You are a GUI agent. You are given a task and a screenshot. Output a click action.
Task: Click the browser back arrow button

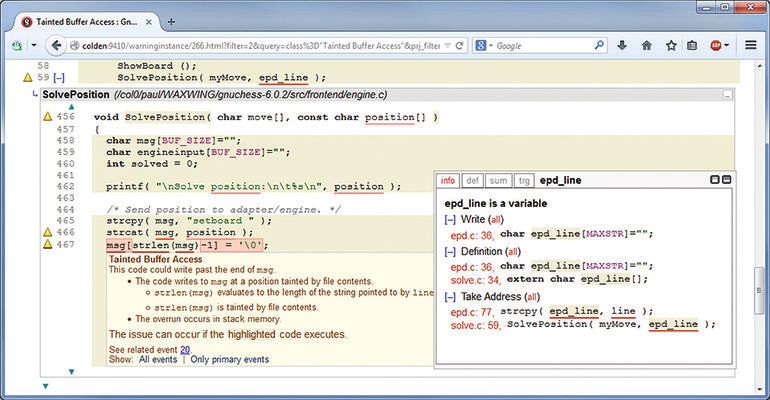click(x=56, y=46)
